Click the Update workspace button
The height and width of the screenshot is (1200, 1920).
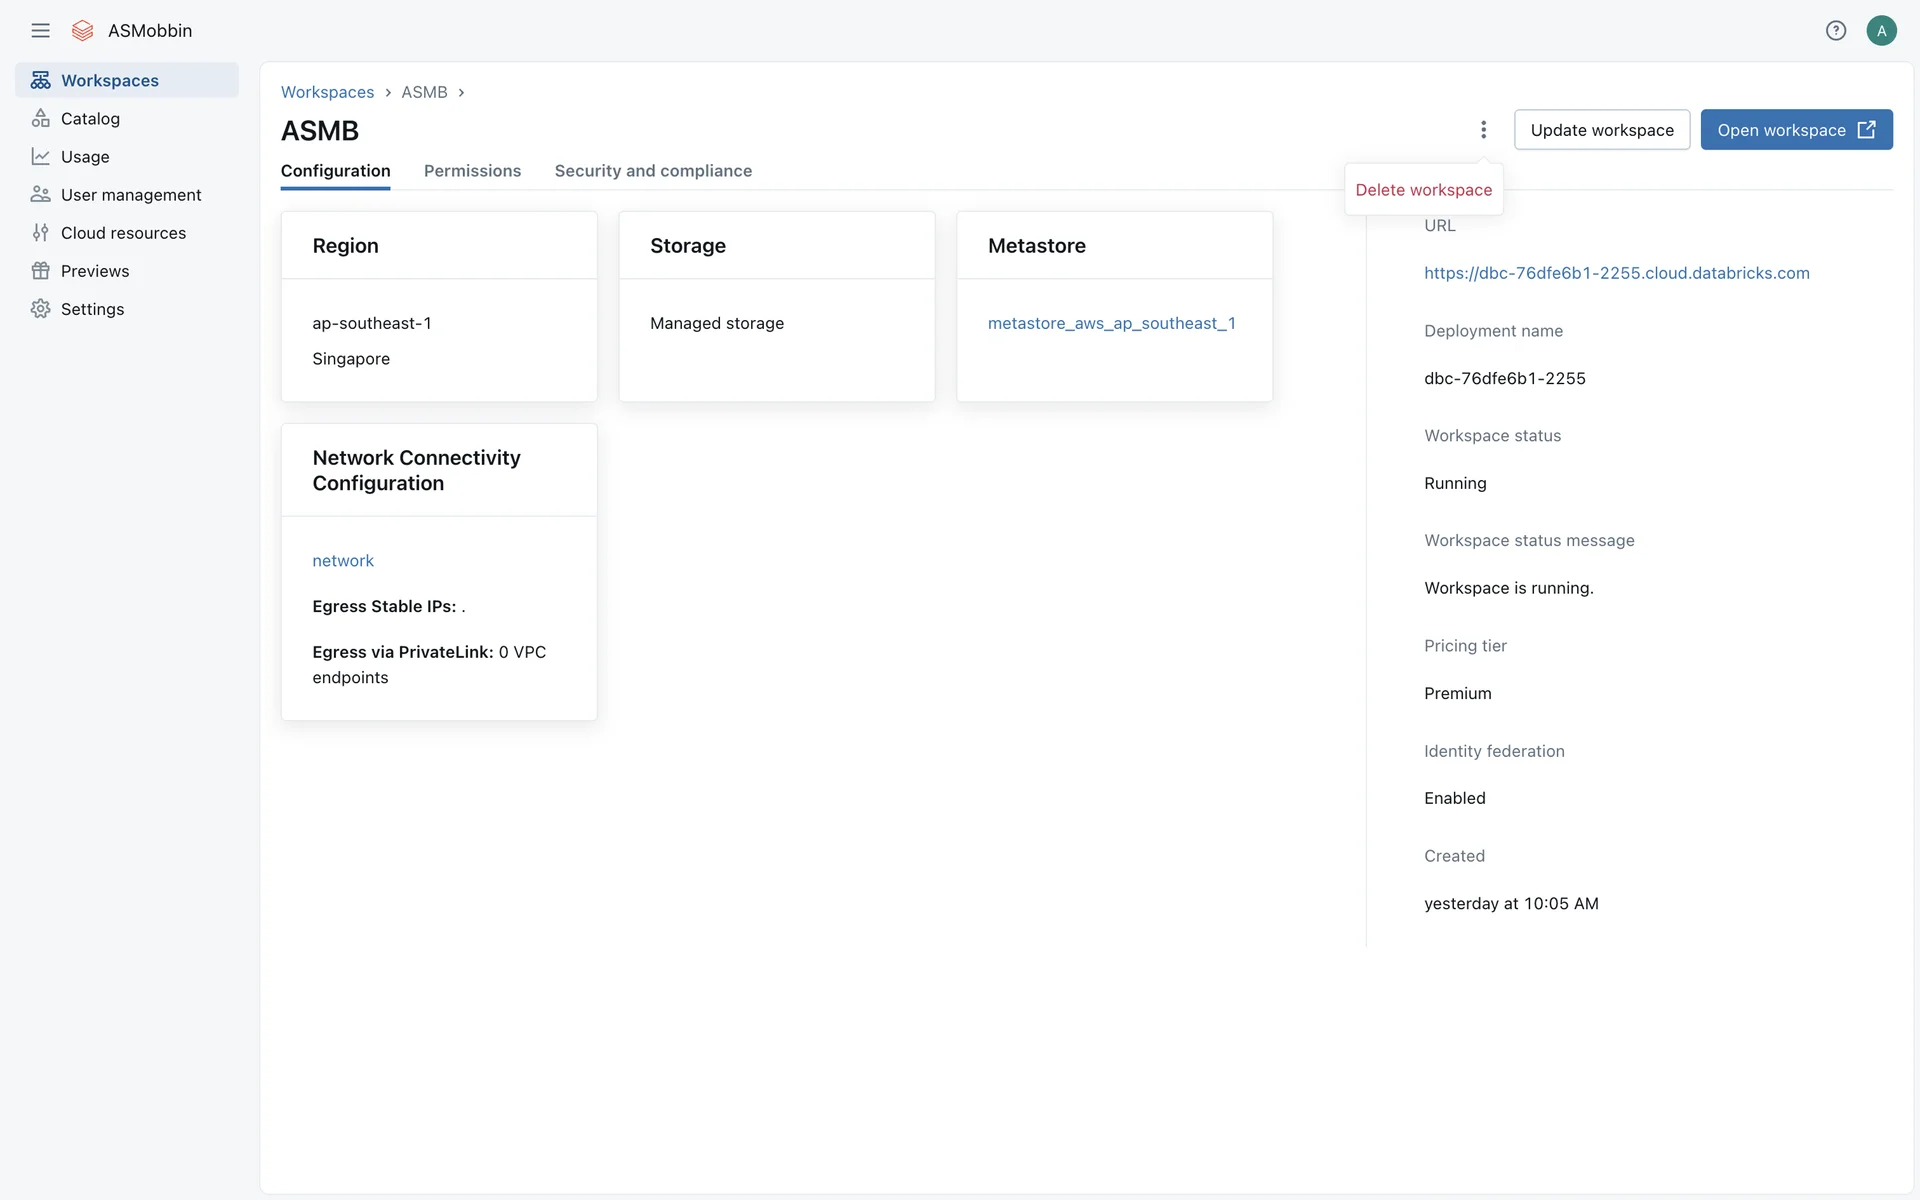1601,130
